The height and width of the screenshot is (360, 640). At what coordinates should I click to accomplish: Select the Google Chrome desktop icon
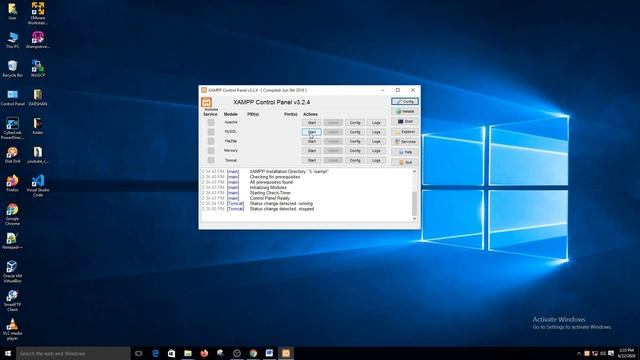coord(12,215)
